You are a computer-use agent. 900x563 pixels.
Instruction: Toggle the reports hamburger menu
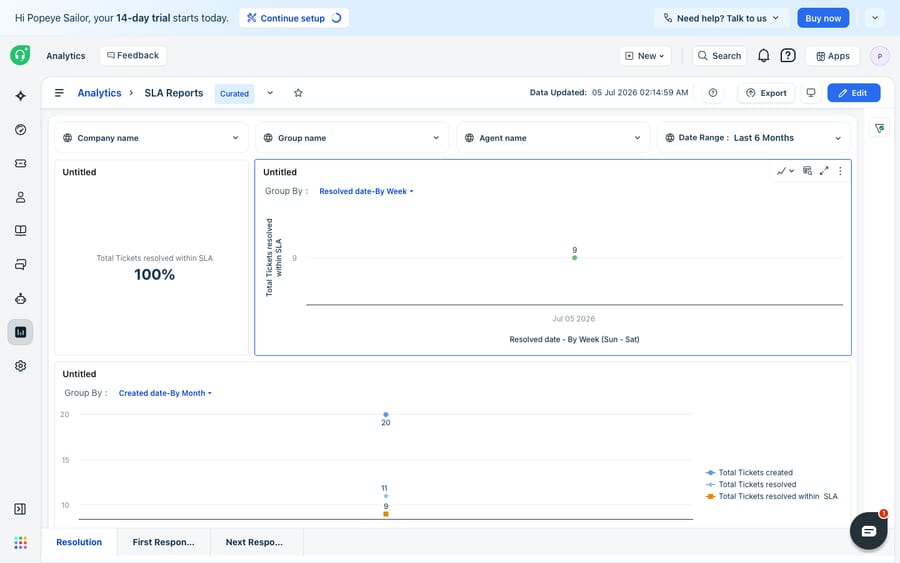[59, 93]
